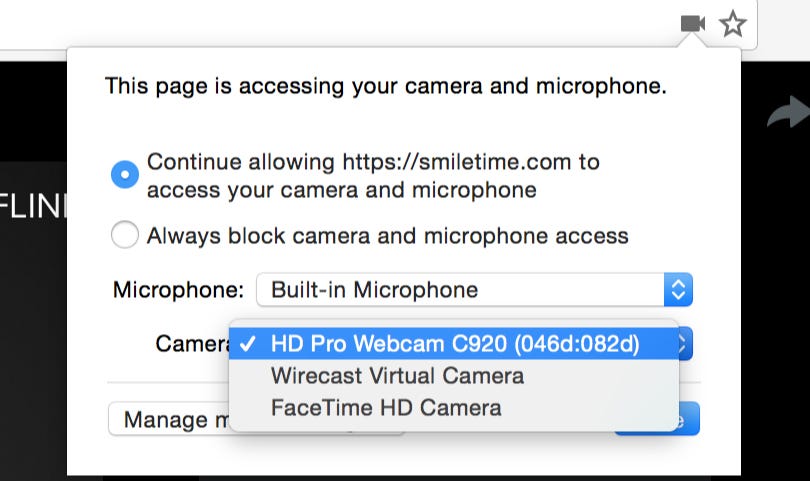Click the camera icon in the address bar
The width and height of the screenshot is (810, 481).
(x=692, y=23)
